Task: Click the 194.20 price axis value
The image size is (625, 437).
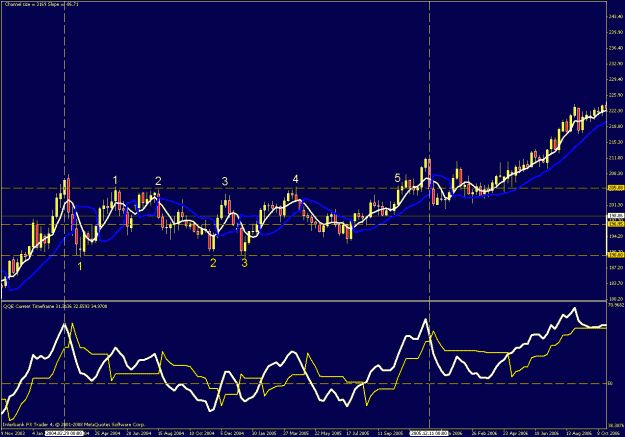Action: click(x=616, y=236)
